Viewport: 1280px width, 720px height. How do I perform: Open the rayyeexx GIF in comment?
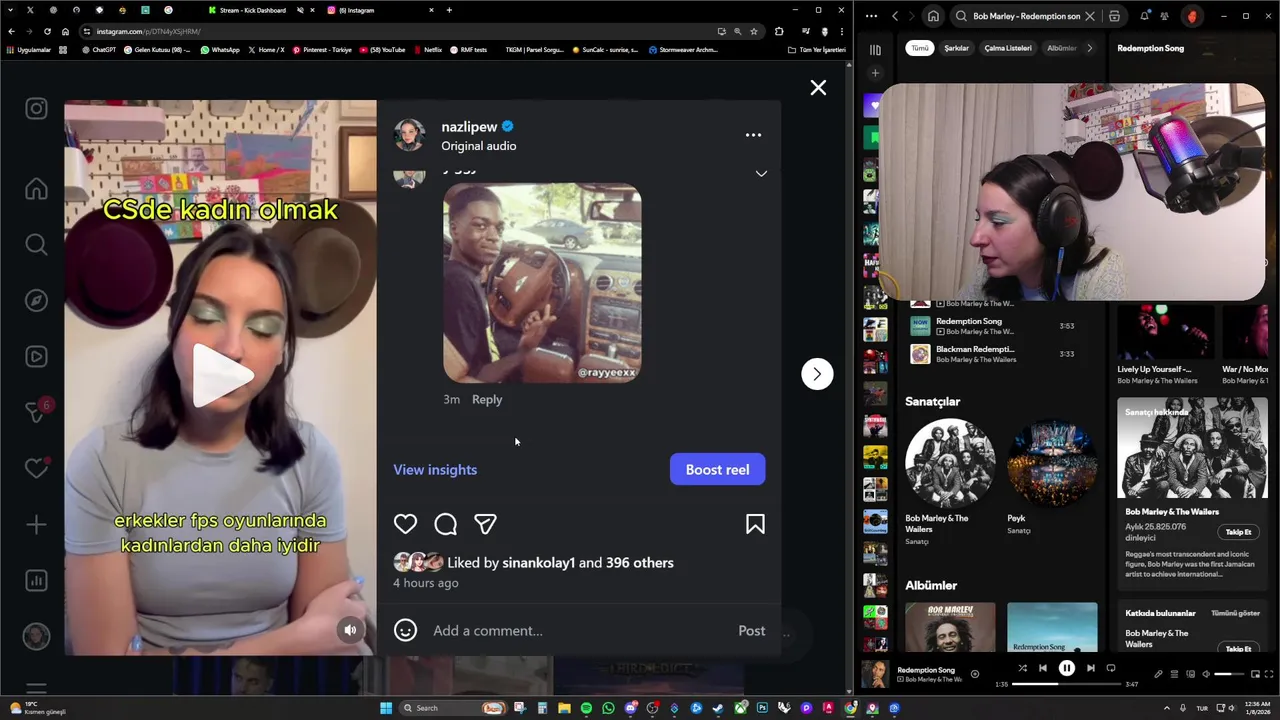point(542,283)
